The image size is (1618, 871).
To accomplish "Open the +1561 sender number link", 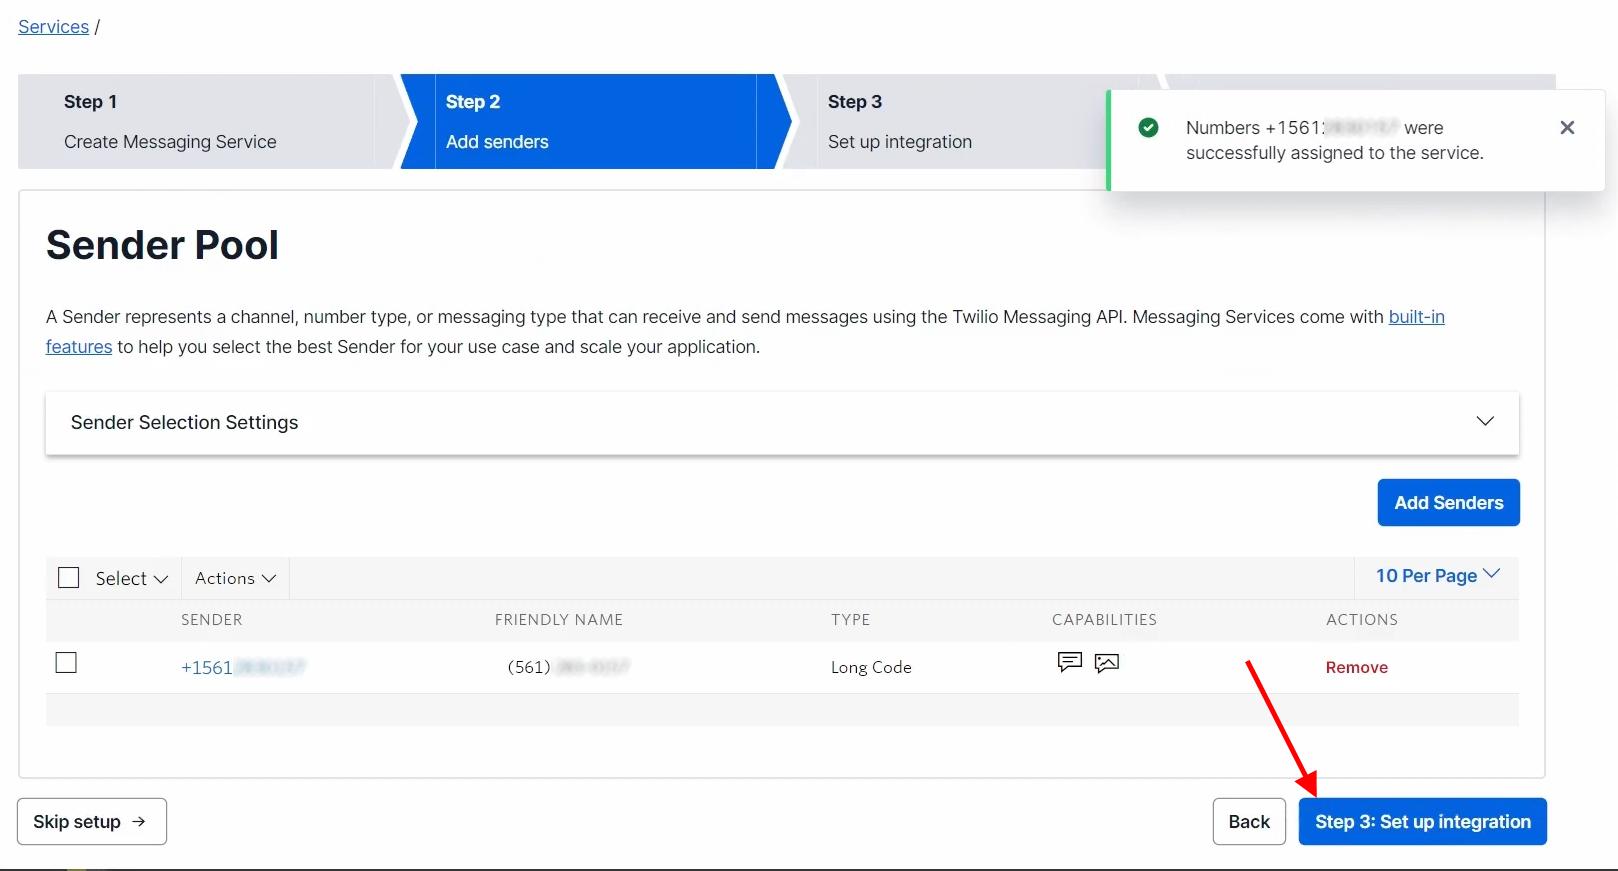I will (x=242, y=668).
